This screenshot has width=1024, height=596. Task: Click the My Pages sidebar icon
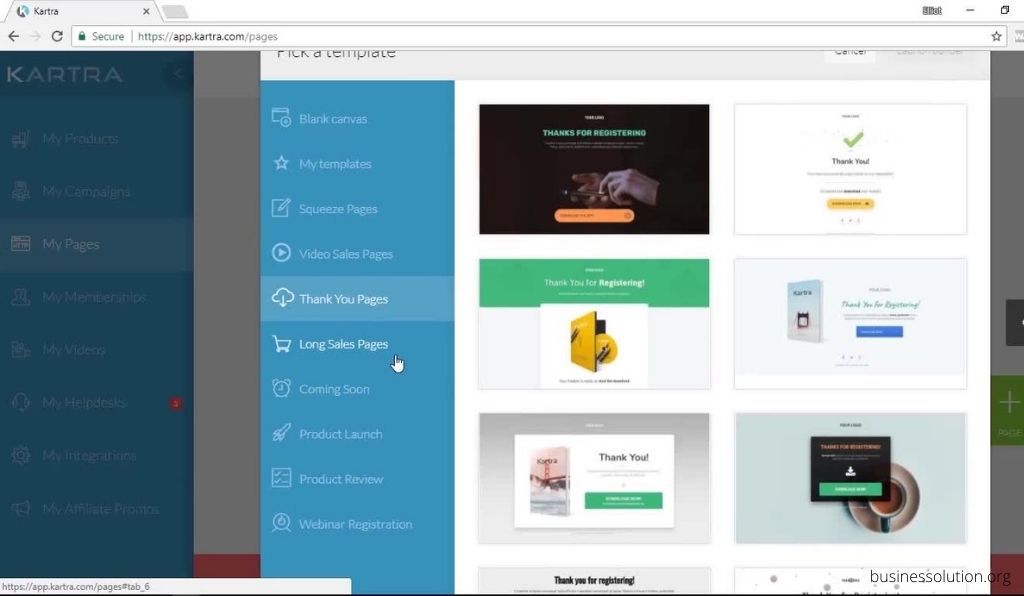(x=21, y=244)
